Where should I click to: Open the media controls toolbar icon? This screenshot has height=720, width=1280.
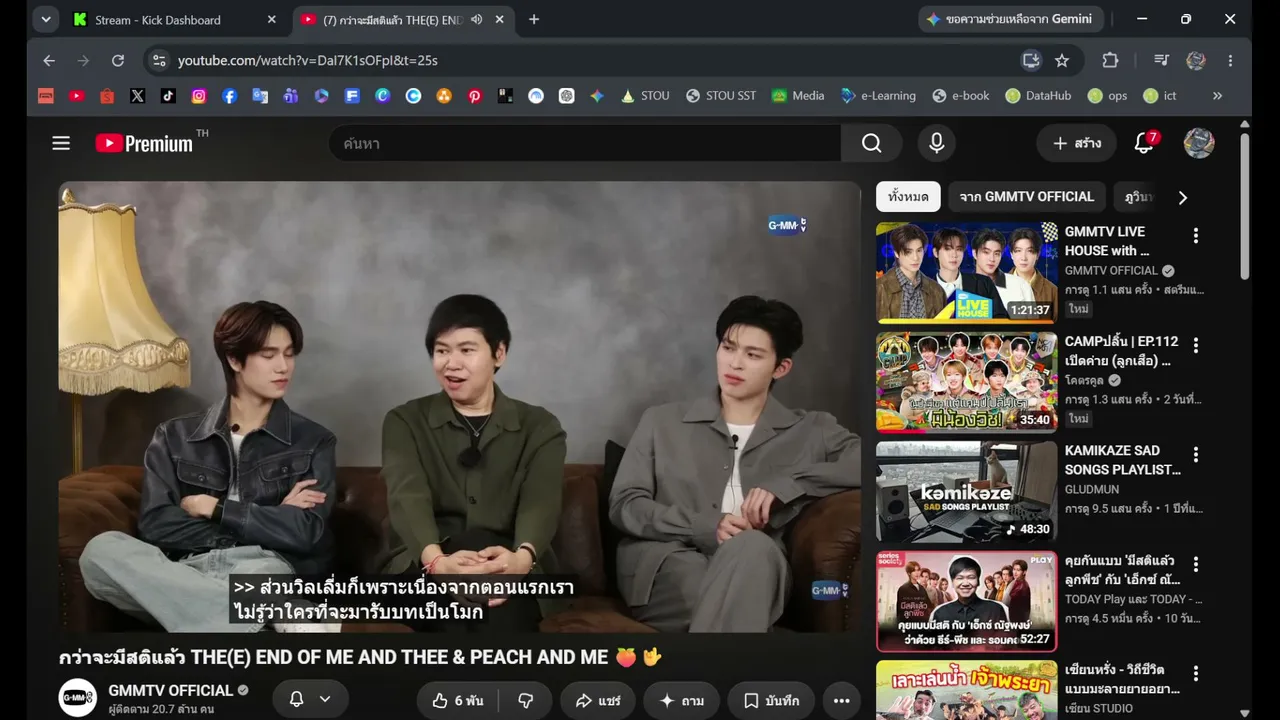1161,60
